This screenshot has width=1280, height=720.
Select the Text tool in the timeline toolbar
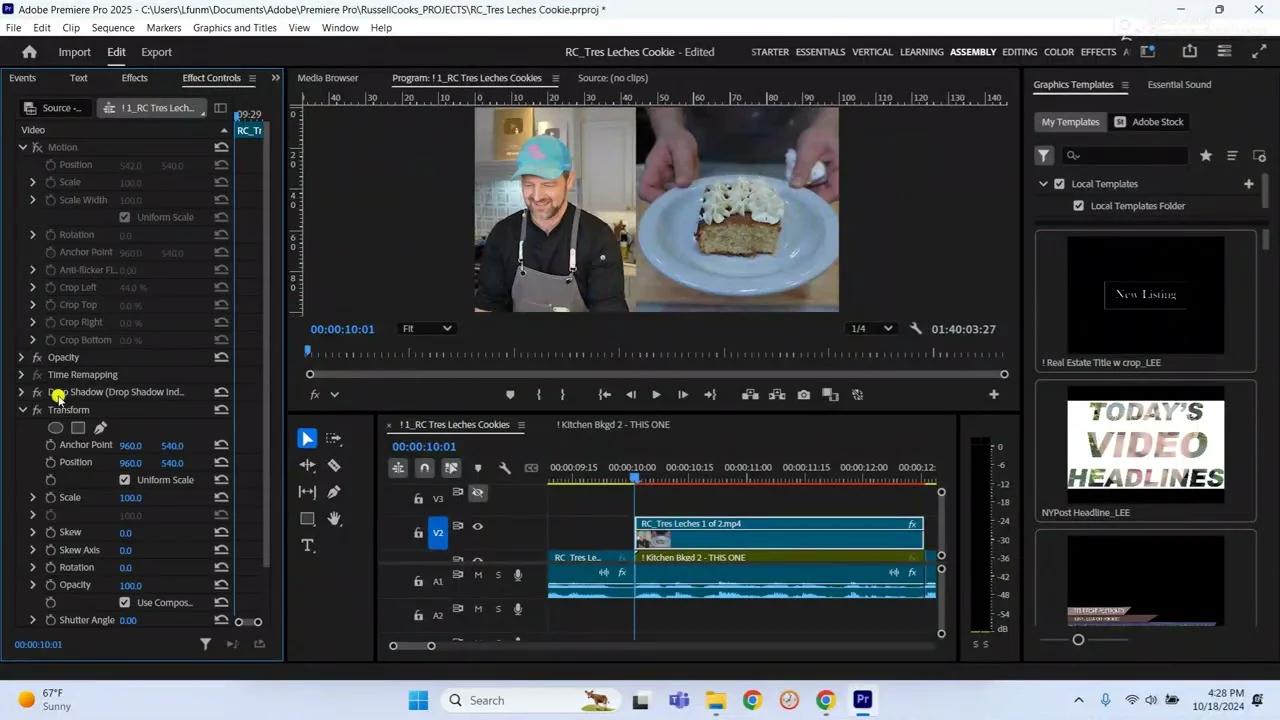[x=307, y=545]
